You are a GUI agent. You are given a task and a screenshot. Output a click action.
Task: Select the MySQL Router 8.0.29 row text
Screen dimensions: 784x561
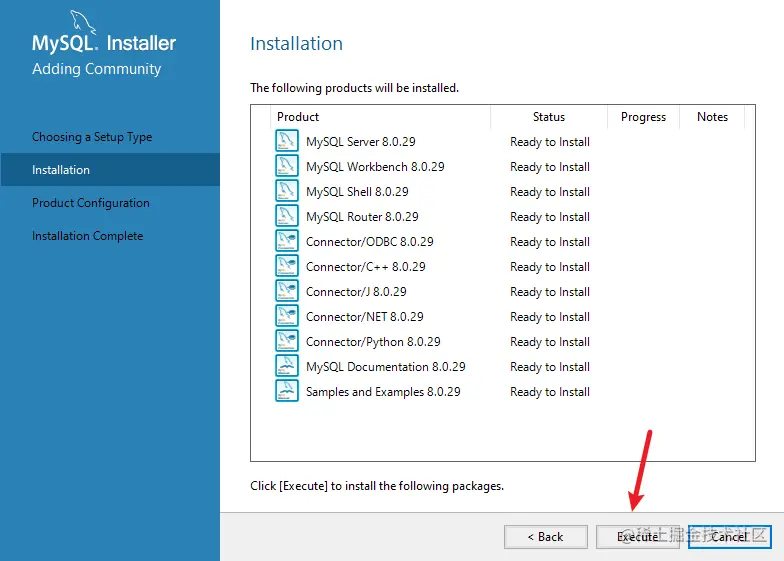tap(362, 217)
